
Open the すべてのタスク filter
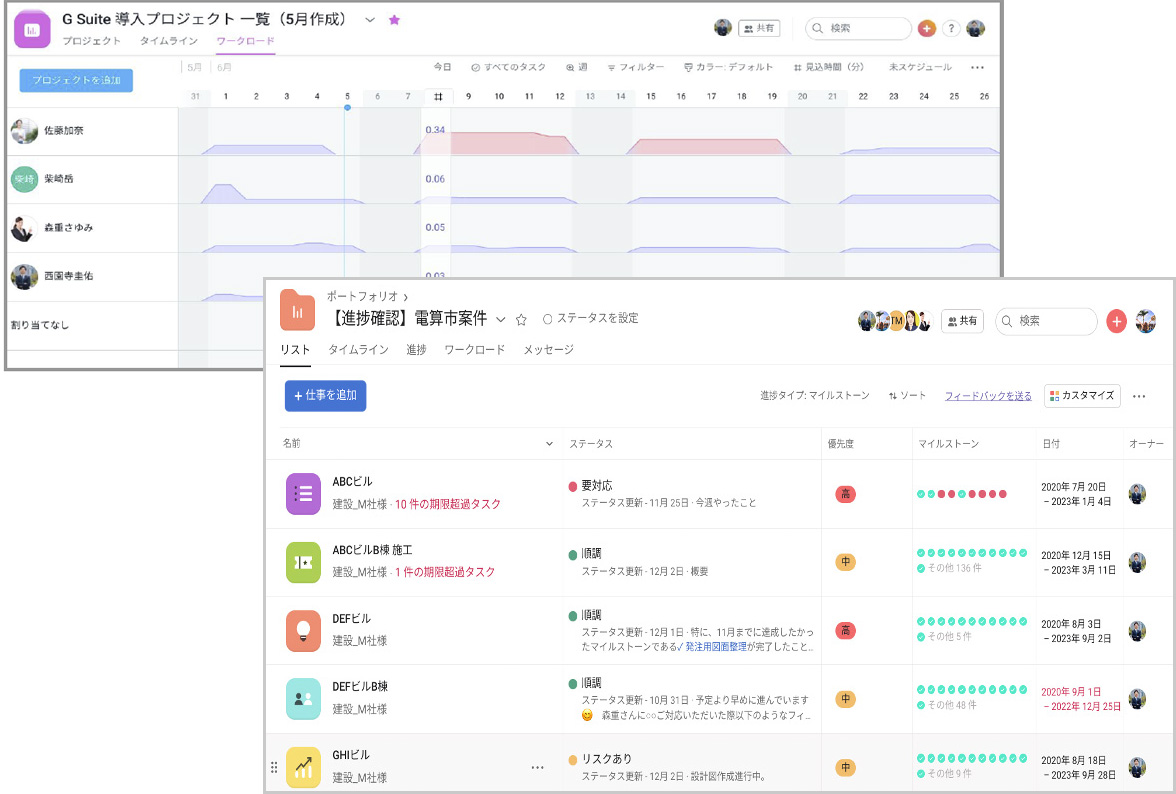click(x=508, y=67)
